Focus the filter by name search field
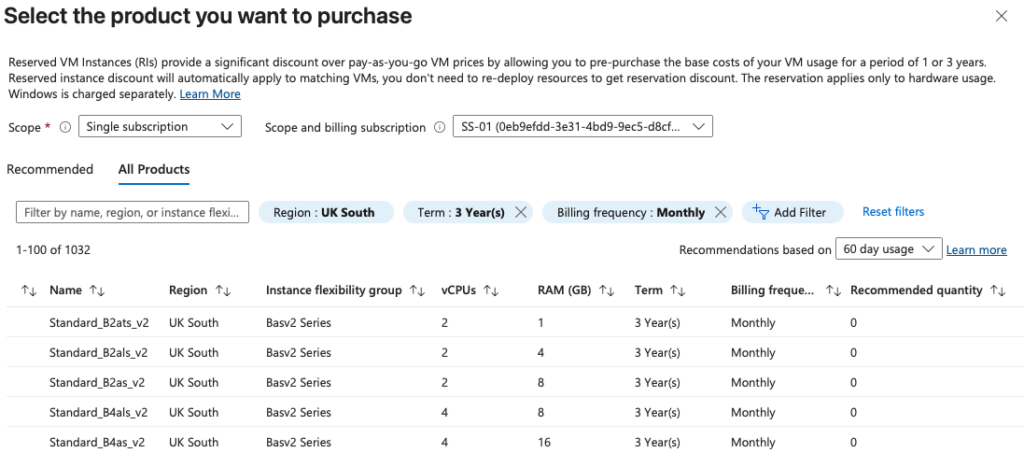The image size is (1024, 453). (132, 212)
